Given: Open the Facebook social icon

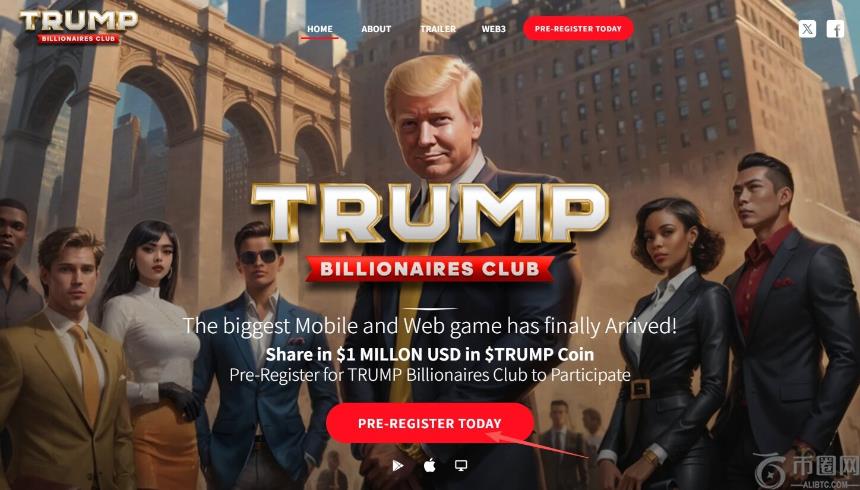Looking at the screenshot, I should coord(835,29).
